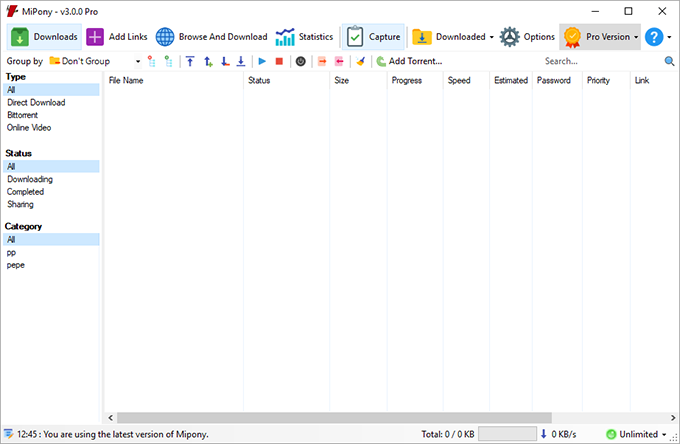Image resolution: width=680 pixels, height=444 pixels.
Task: Click the green Unlimited speed icon
Action: coord(611,434)
